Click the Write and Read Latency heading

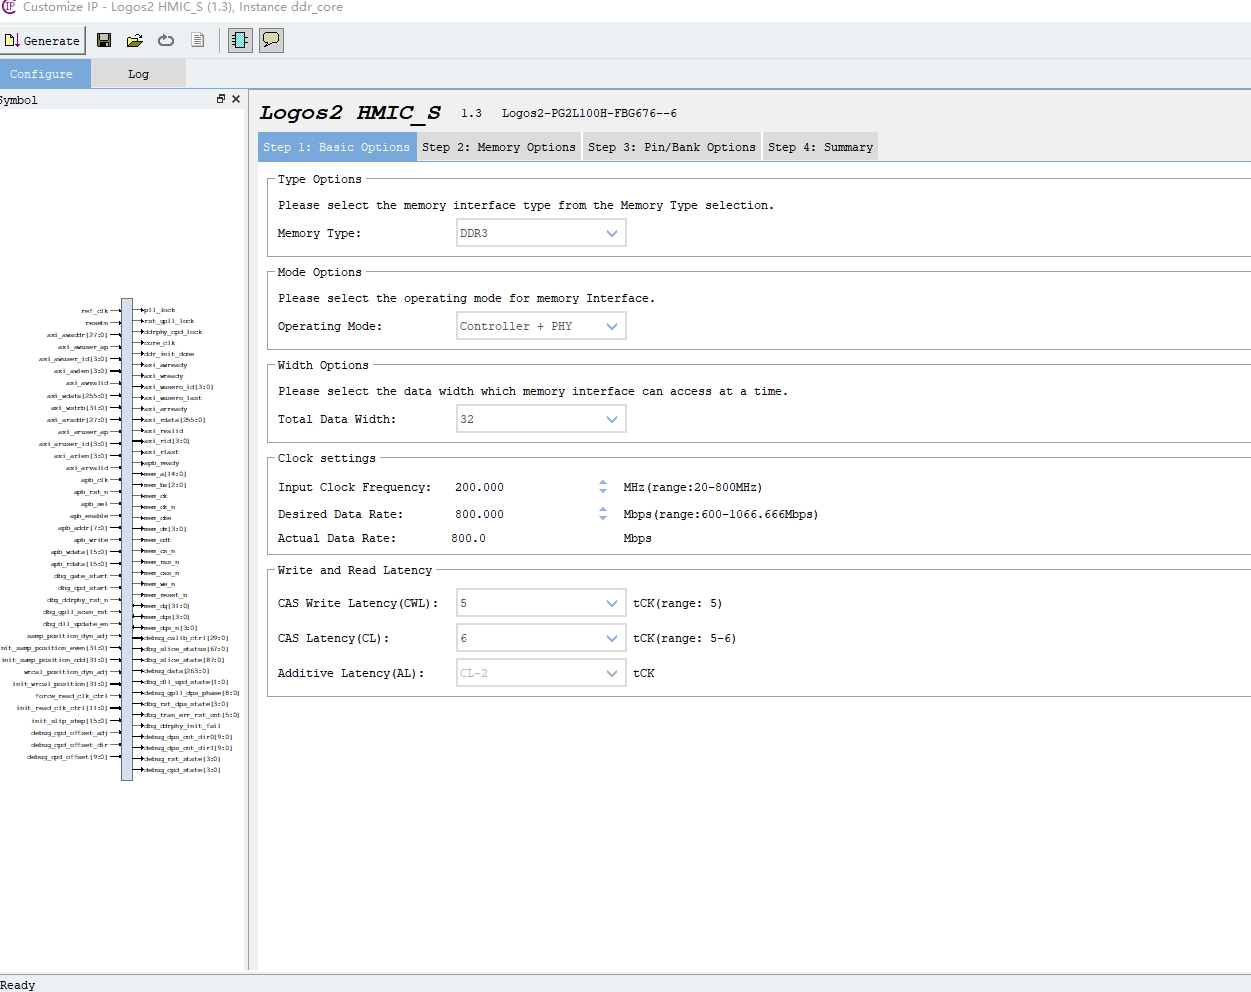(x=355, y=570)
